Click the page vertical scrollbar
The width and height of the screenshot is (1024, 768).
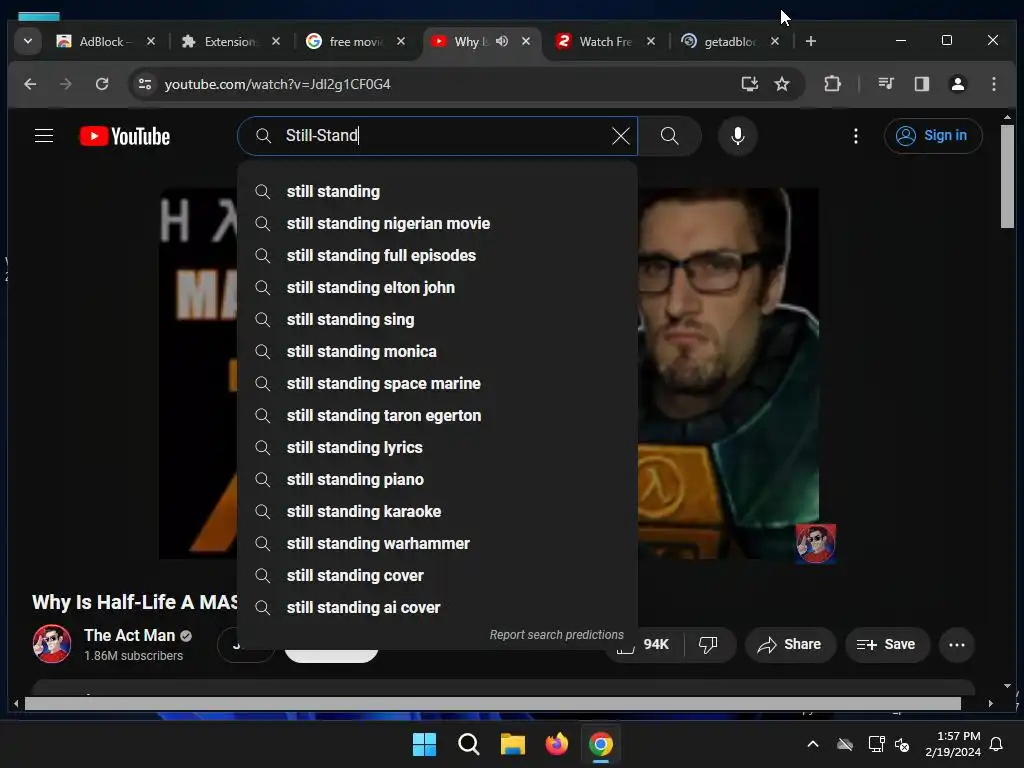[x=1007, y=176]
